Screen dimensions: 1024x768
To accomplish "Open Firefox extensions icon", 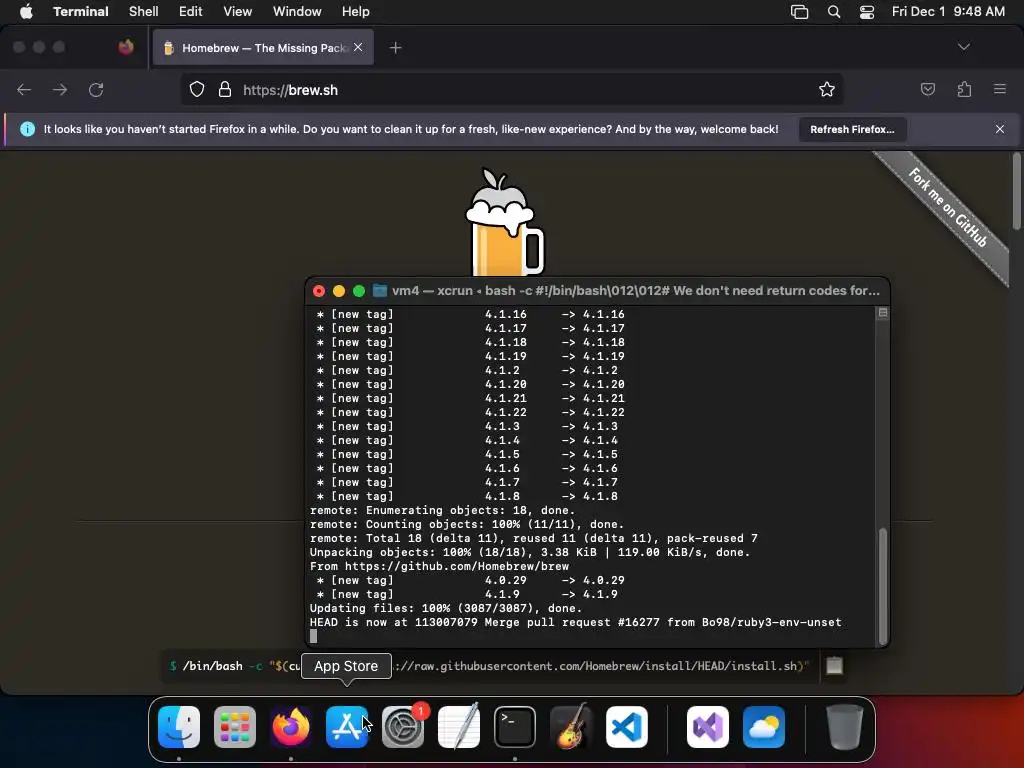I will point(964,89).
